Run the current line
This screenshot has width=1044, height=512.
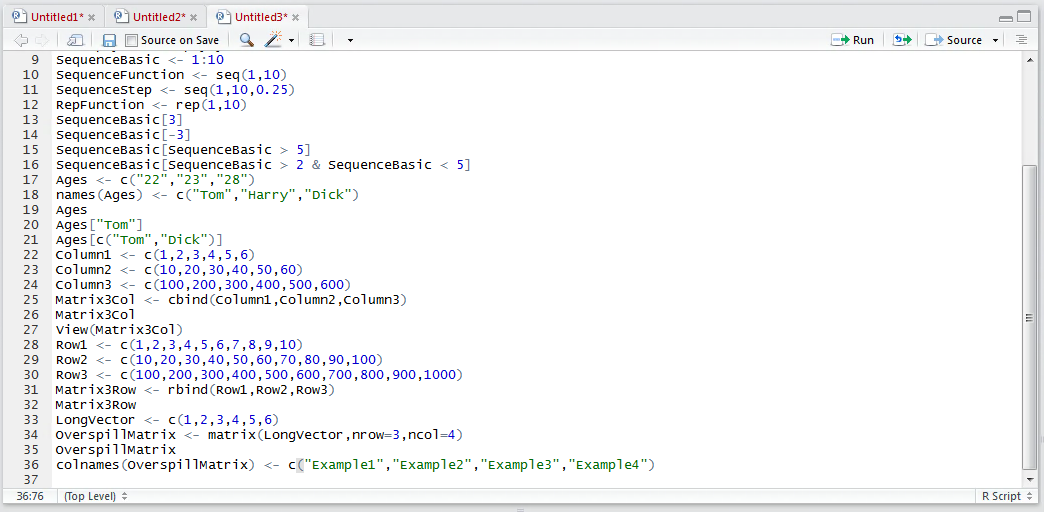tap(853, 40)
